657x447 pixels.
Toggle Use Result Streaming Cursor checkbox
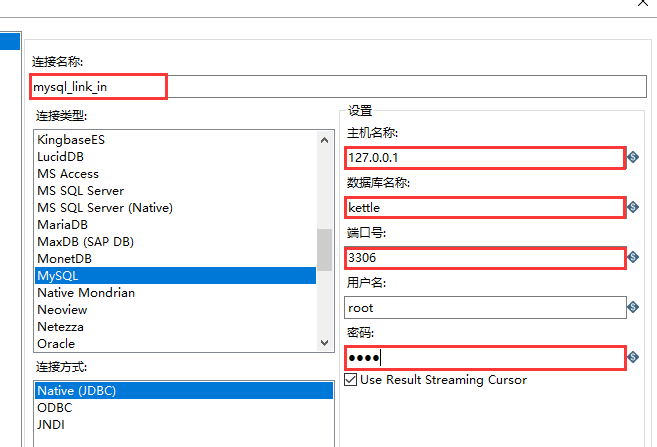[x=350, y=380]
